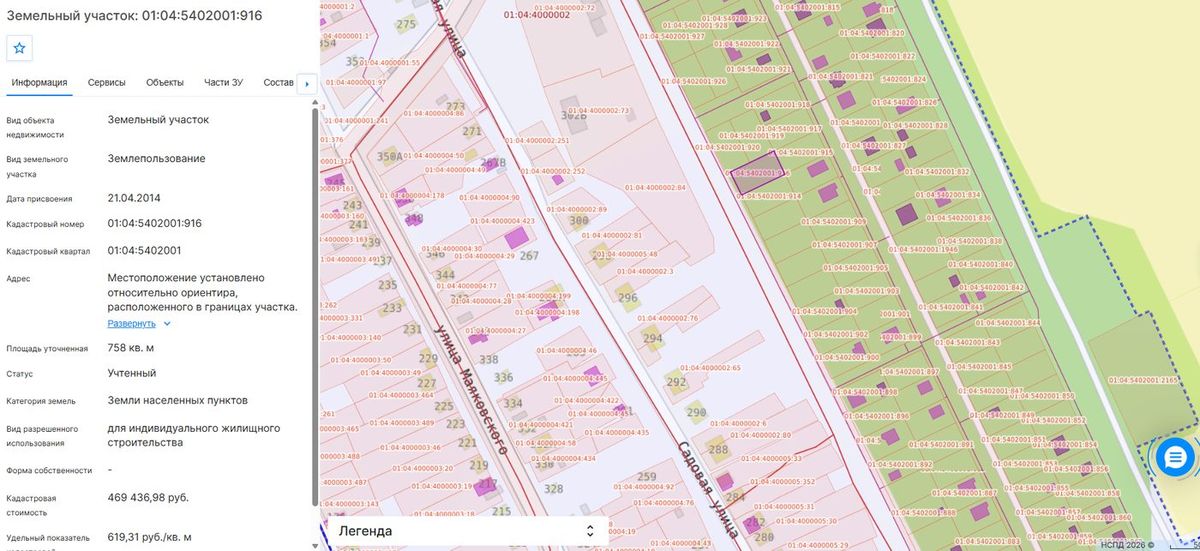Select unit value 619,31 руб./кв. м
This screenshot has height=551, width=1200.
[x=150, y=537]
